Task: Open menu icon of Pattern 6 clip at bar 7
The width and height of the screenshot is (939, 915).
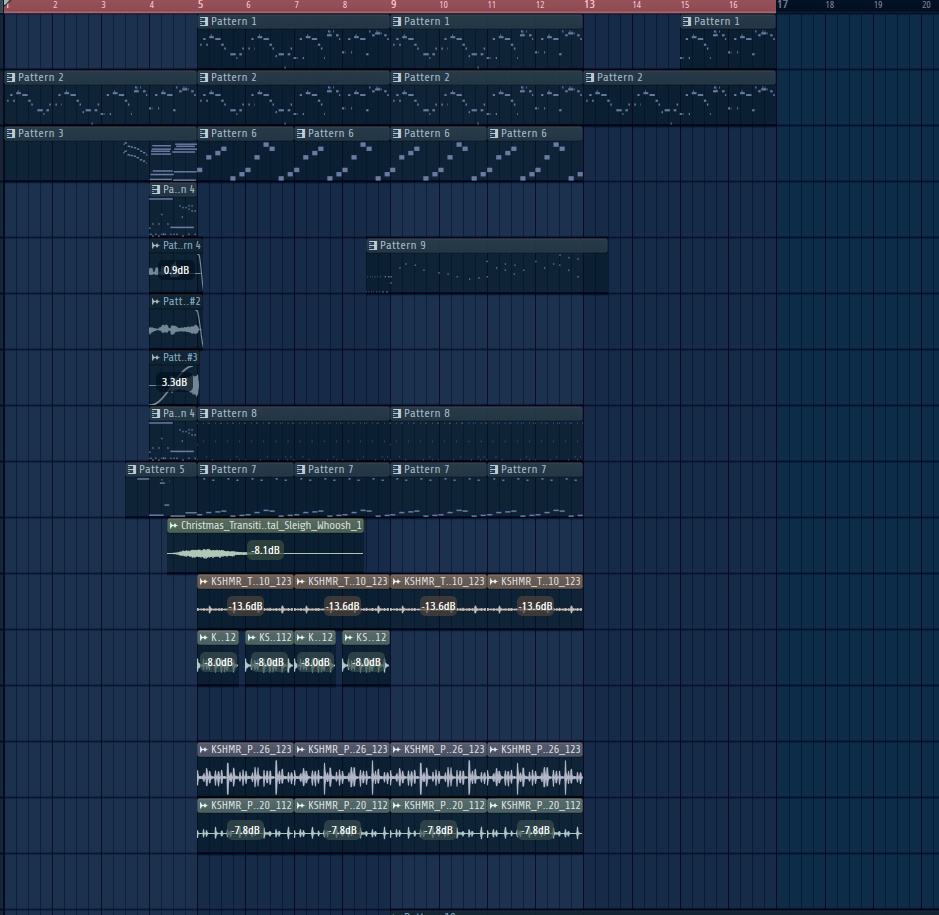Action: (x=301, y=134)
